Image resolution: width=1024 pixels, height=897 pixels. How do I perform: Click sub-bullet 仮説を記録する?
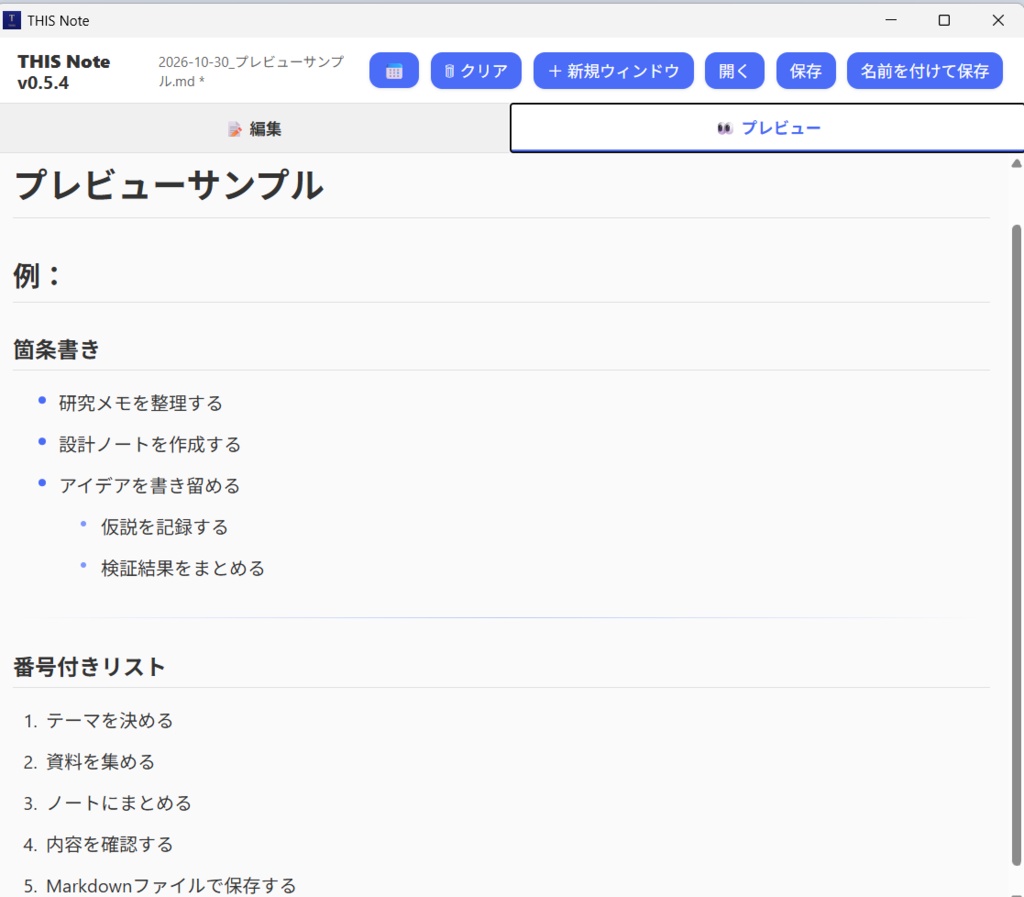165,527
